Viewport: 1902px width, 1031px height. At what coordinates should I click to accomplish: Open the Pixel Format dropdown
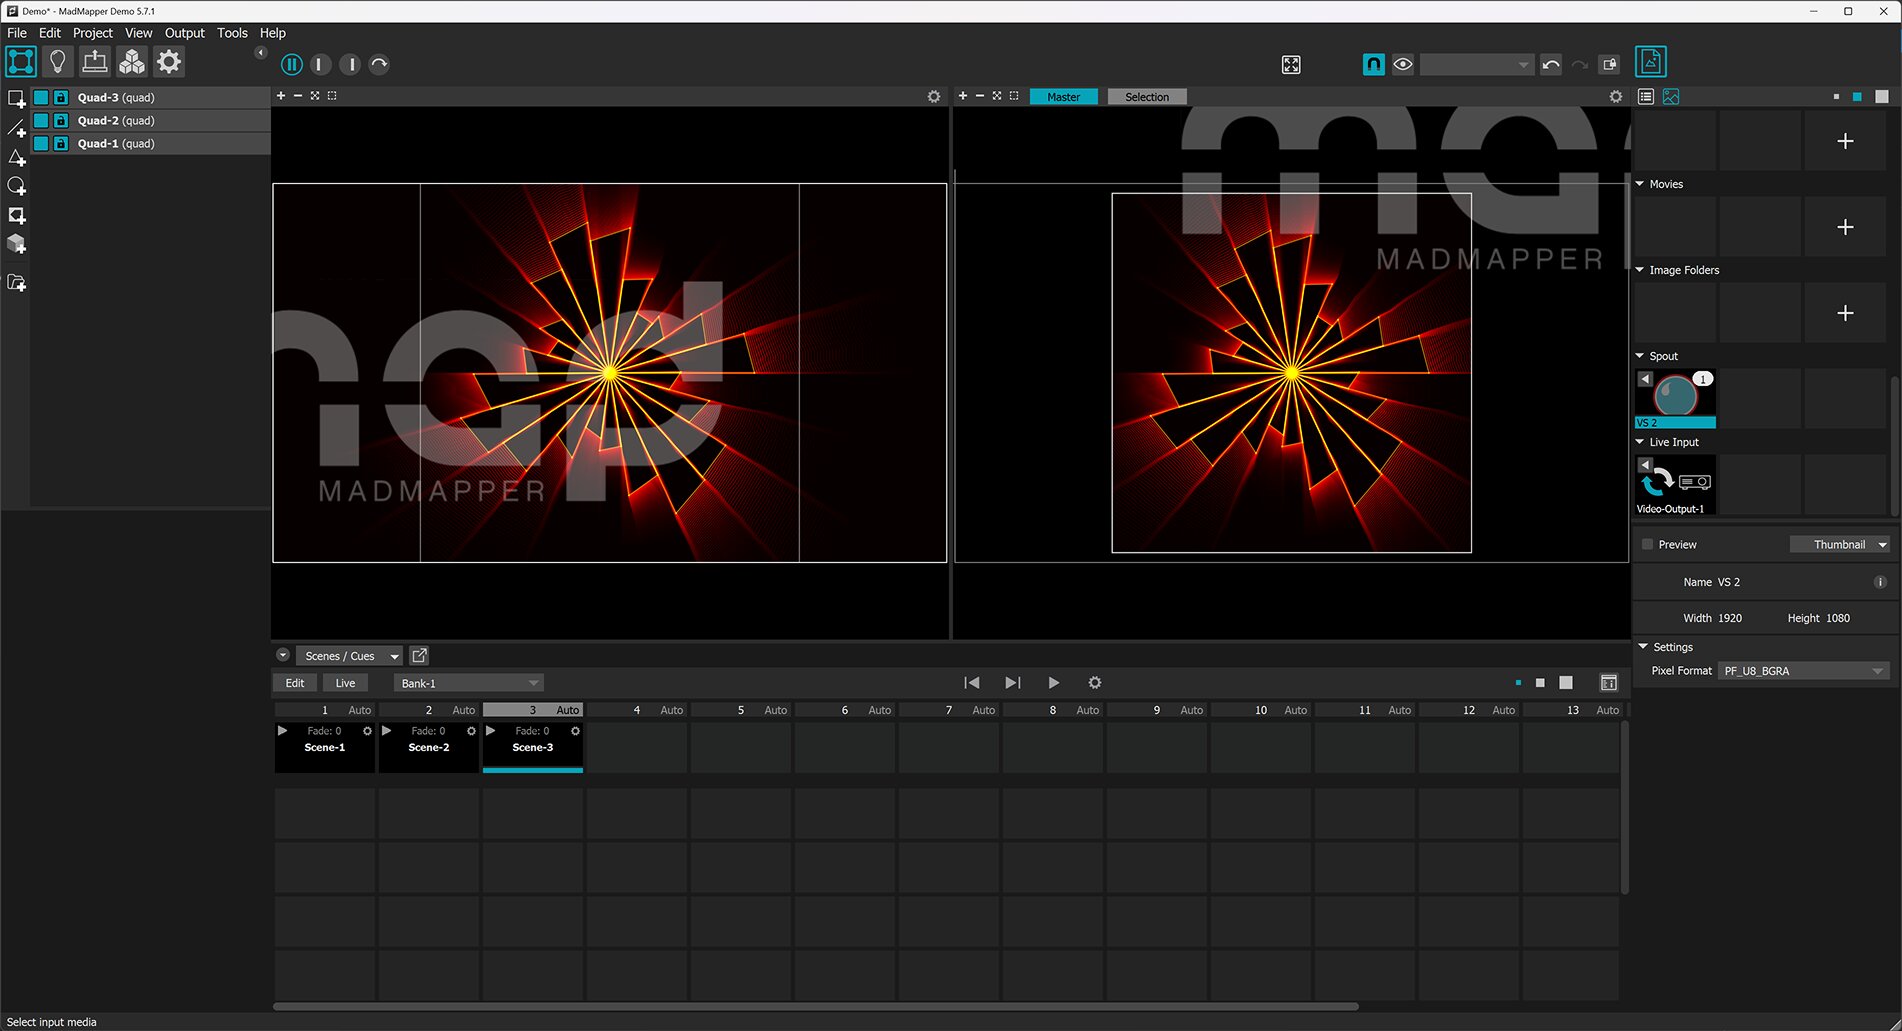click(1803, 671)
